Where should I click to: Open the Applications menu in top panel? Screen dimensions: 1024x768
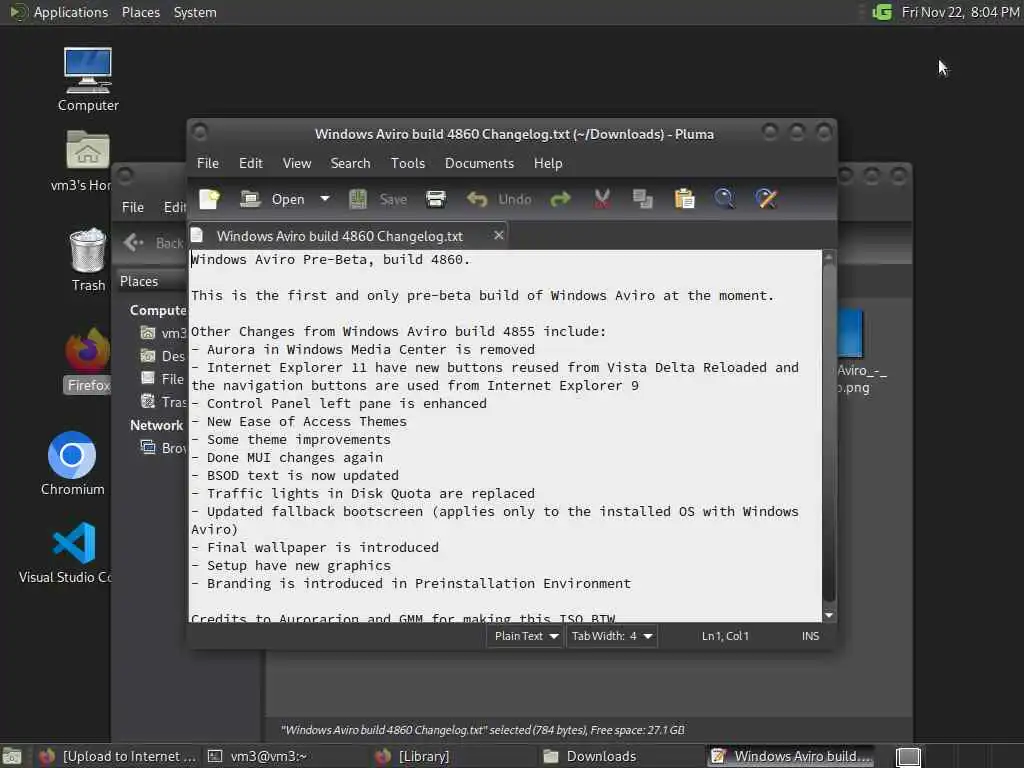[x=59, y=12]
